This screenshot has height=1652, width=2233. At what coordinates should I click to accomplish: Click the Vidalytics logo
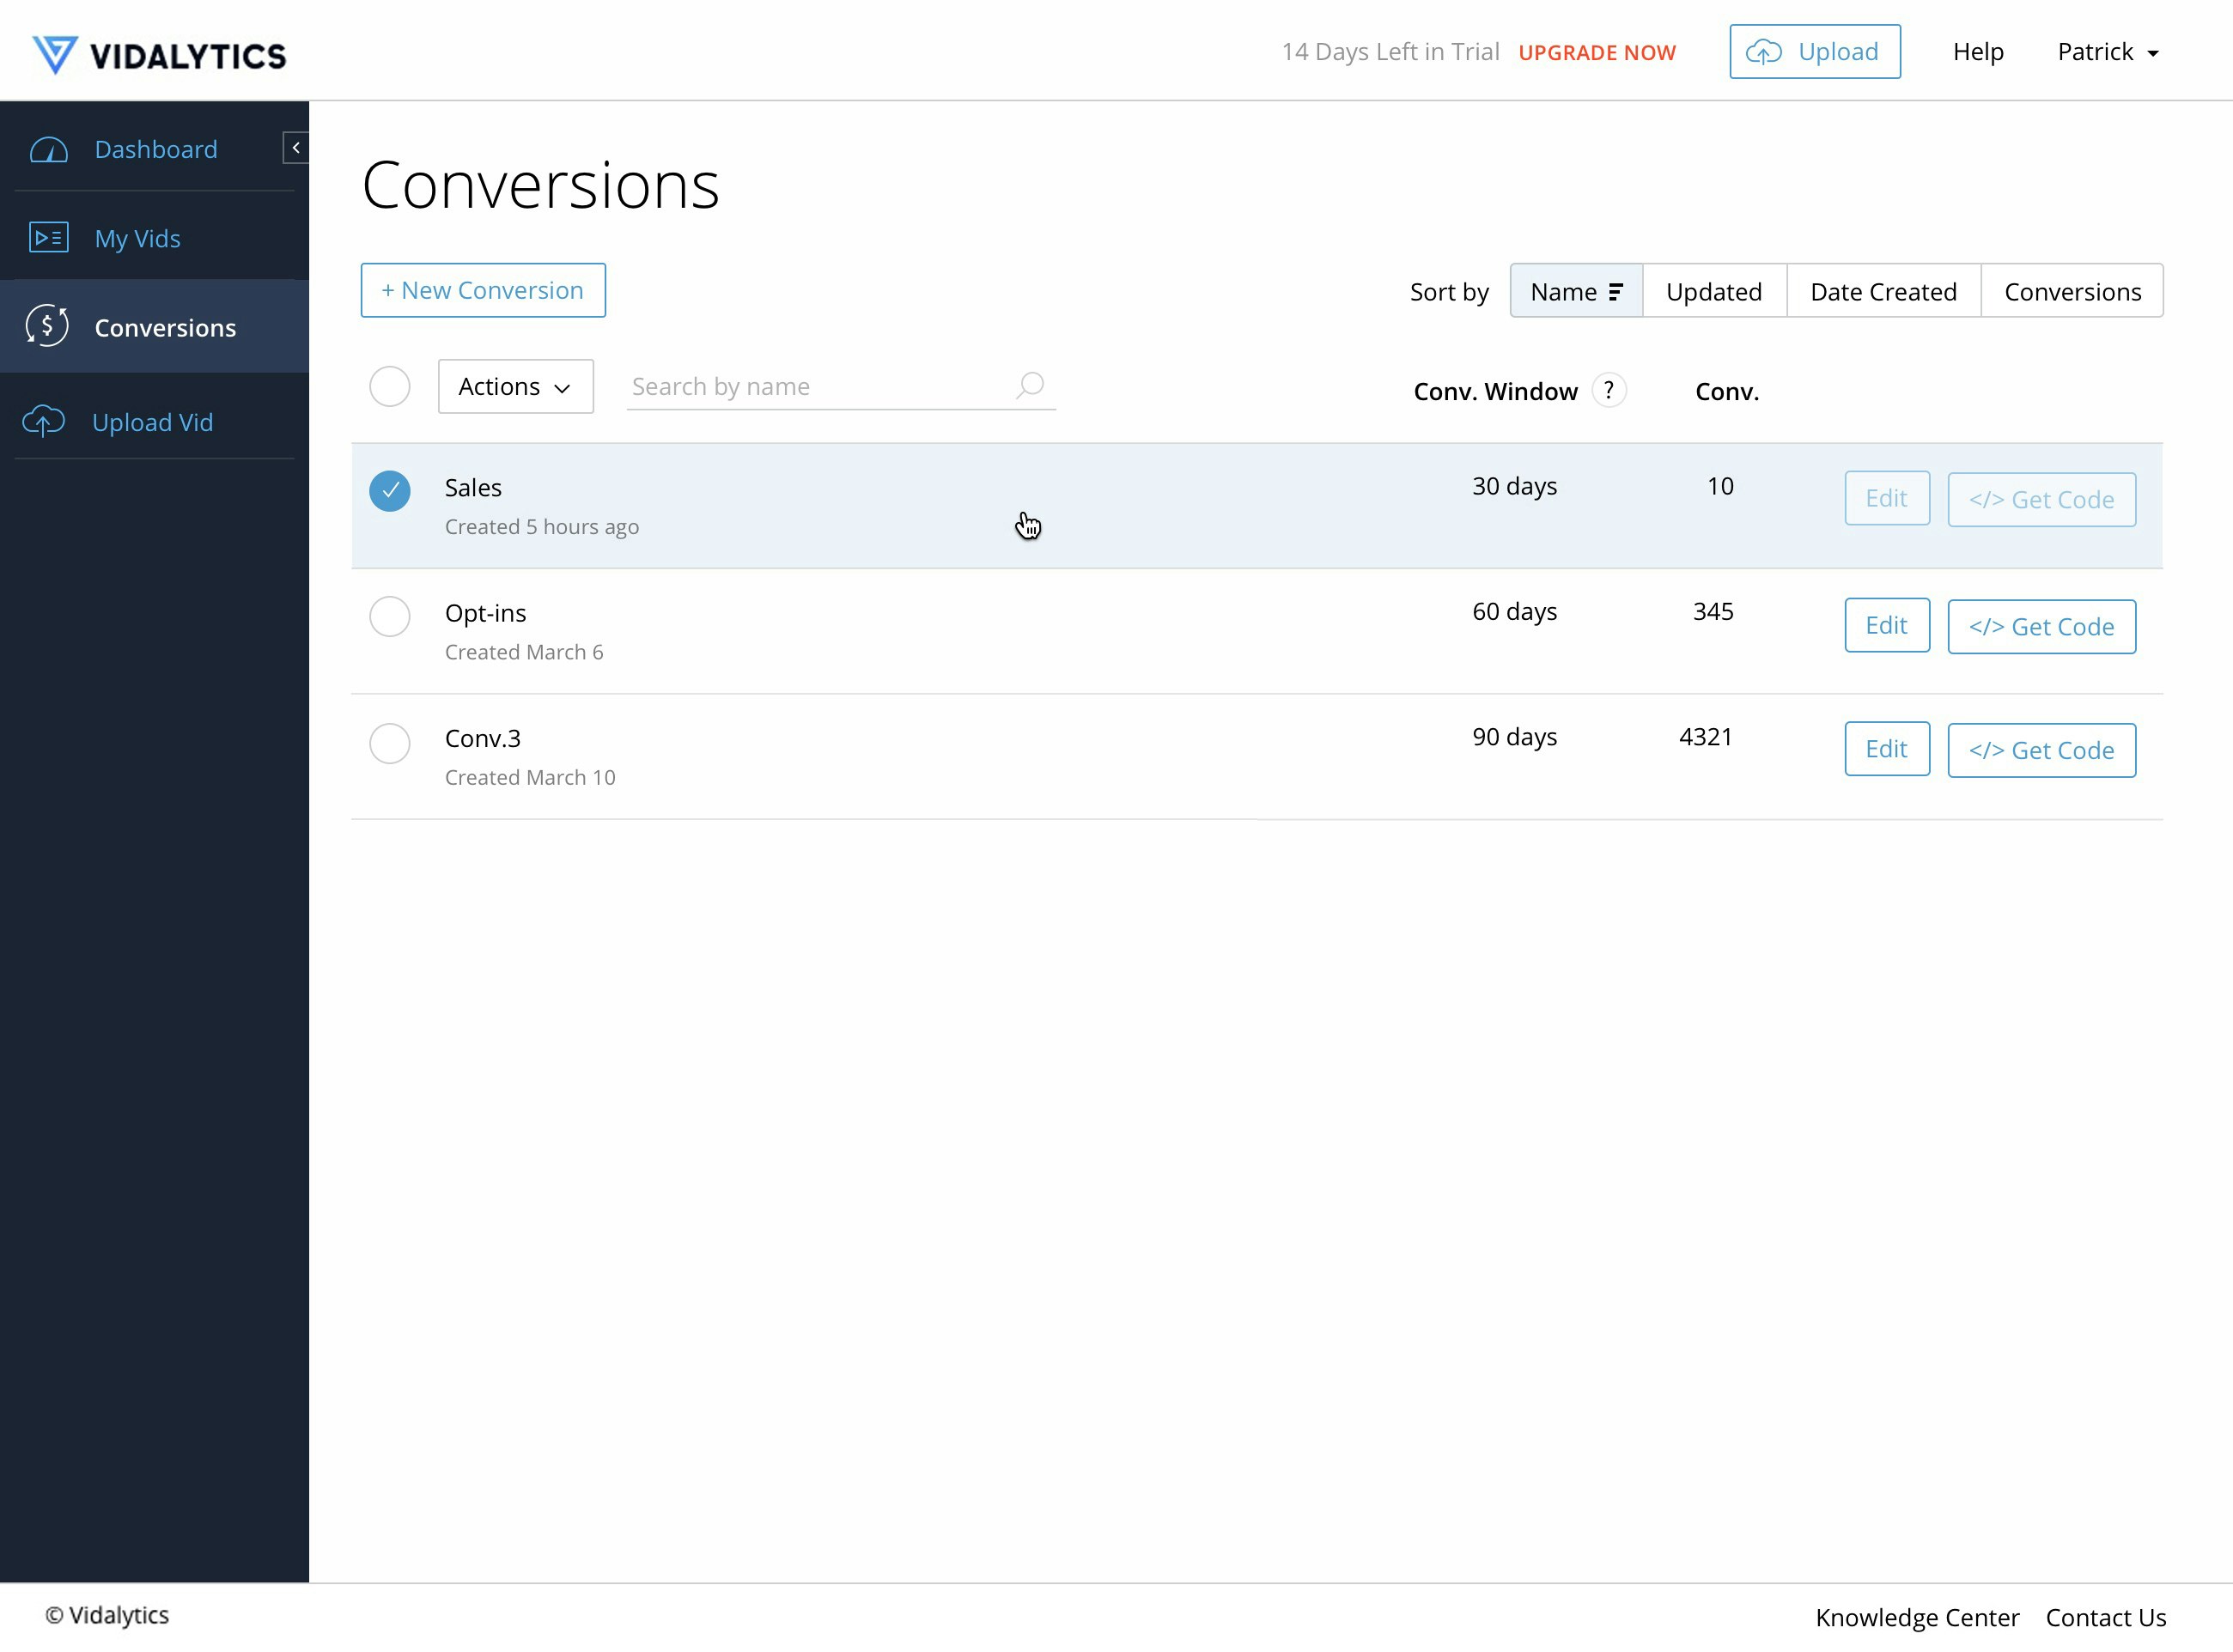point(159,54)
